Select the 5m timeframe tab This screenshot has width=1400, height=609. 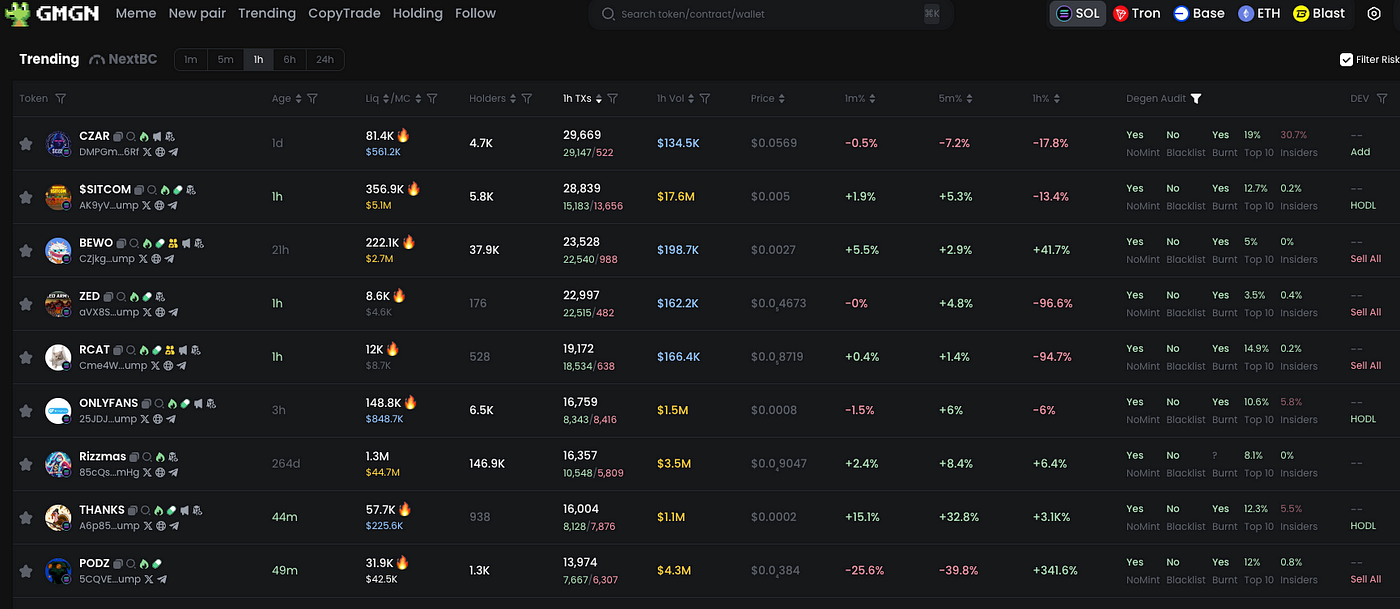click(226, 60)
